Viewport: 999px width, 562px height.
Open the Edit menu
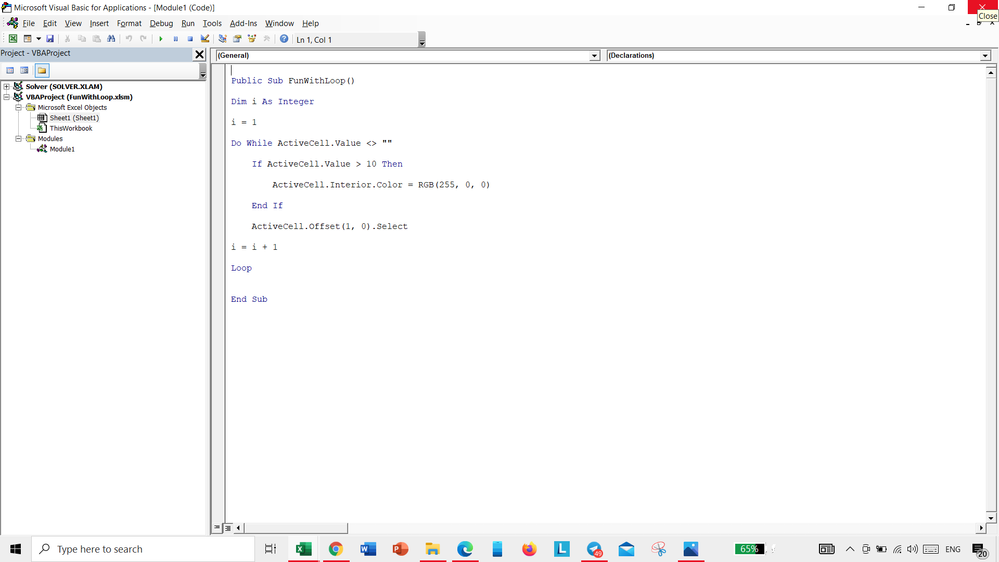coord(50,23)
